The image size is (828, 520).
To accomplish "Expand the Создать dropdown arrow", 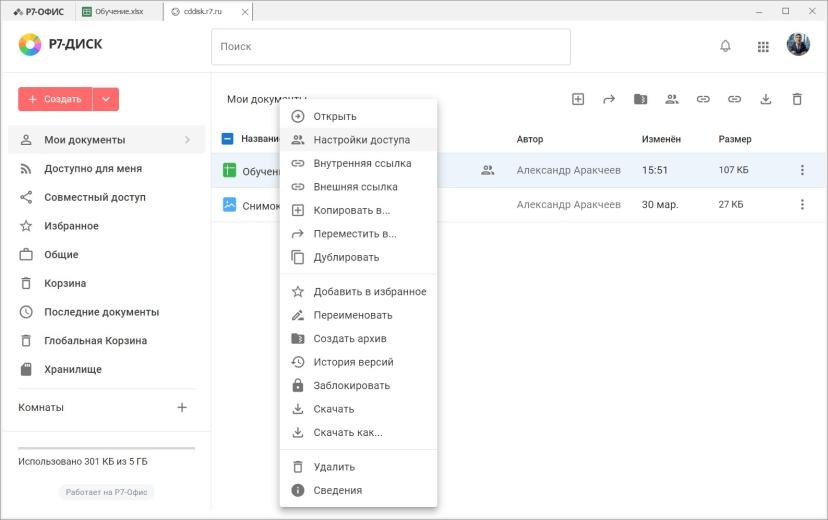I will (x=106, y=99).
